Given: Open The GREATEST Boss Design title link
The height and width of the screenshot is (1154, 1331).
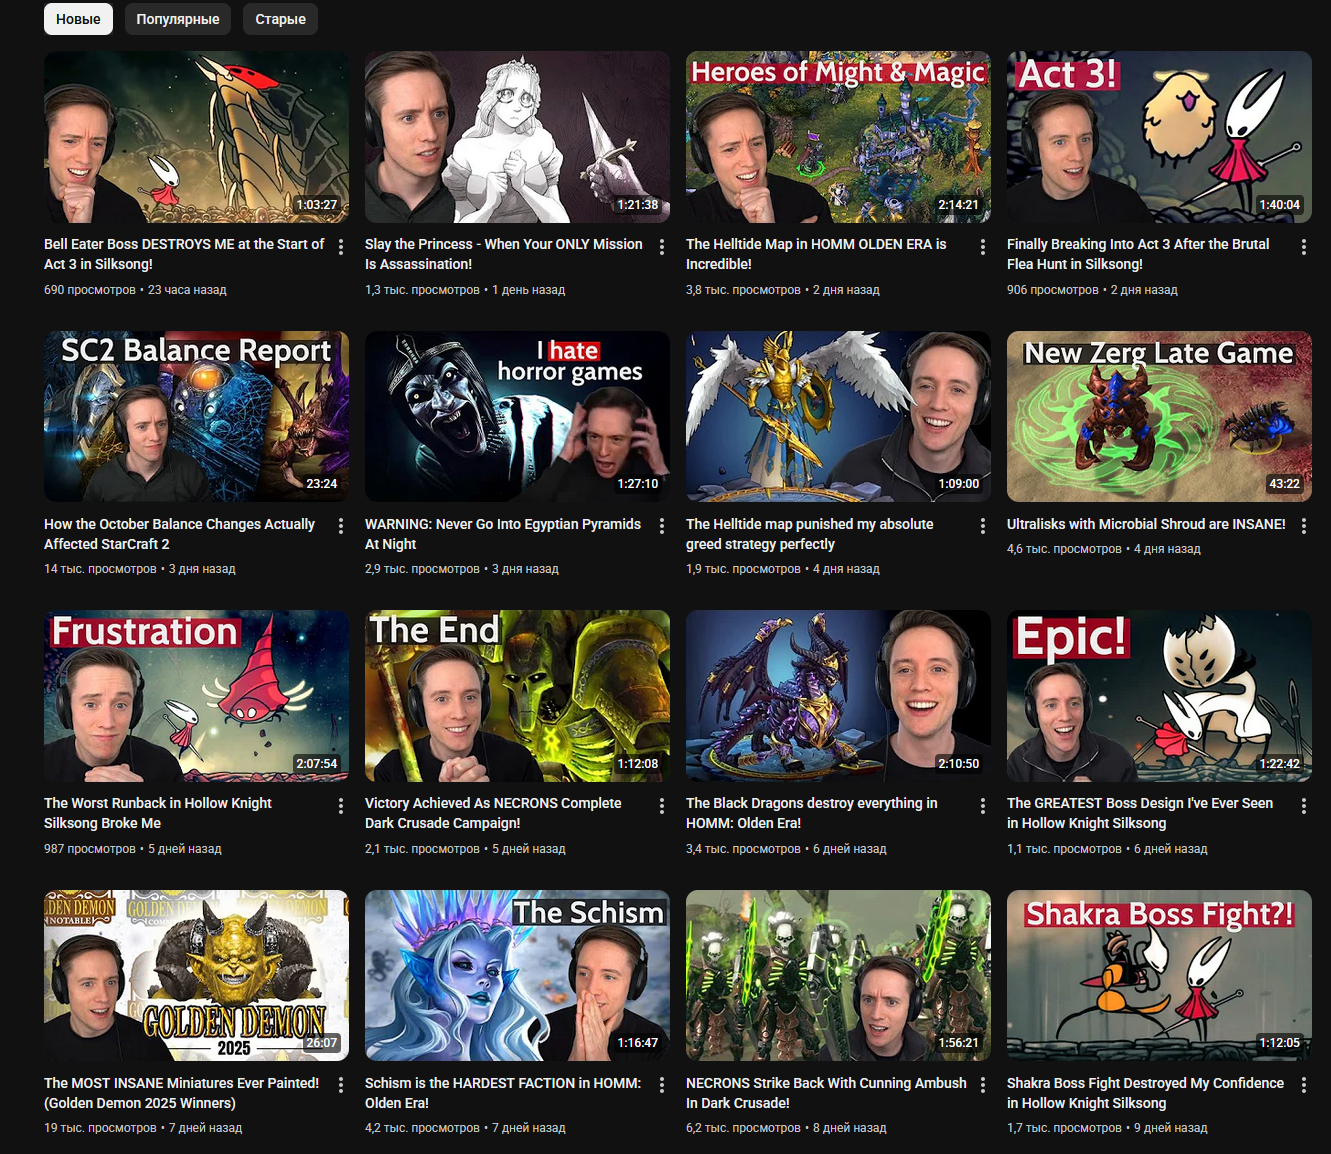Looking at the screenshot, I should (1140, 813).
